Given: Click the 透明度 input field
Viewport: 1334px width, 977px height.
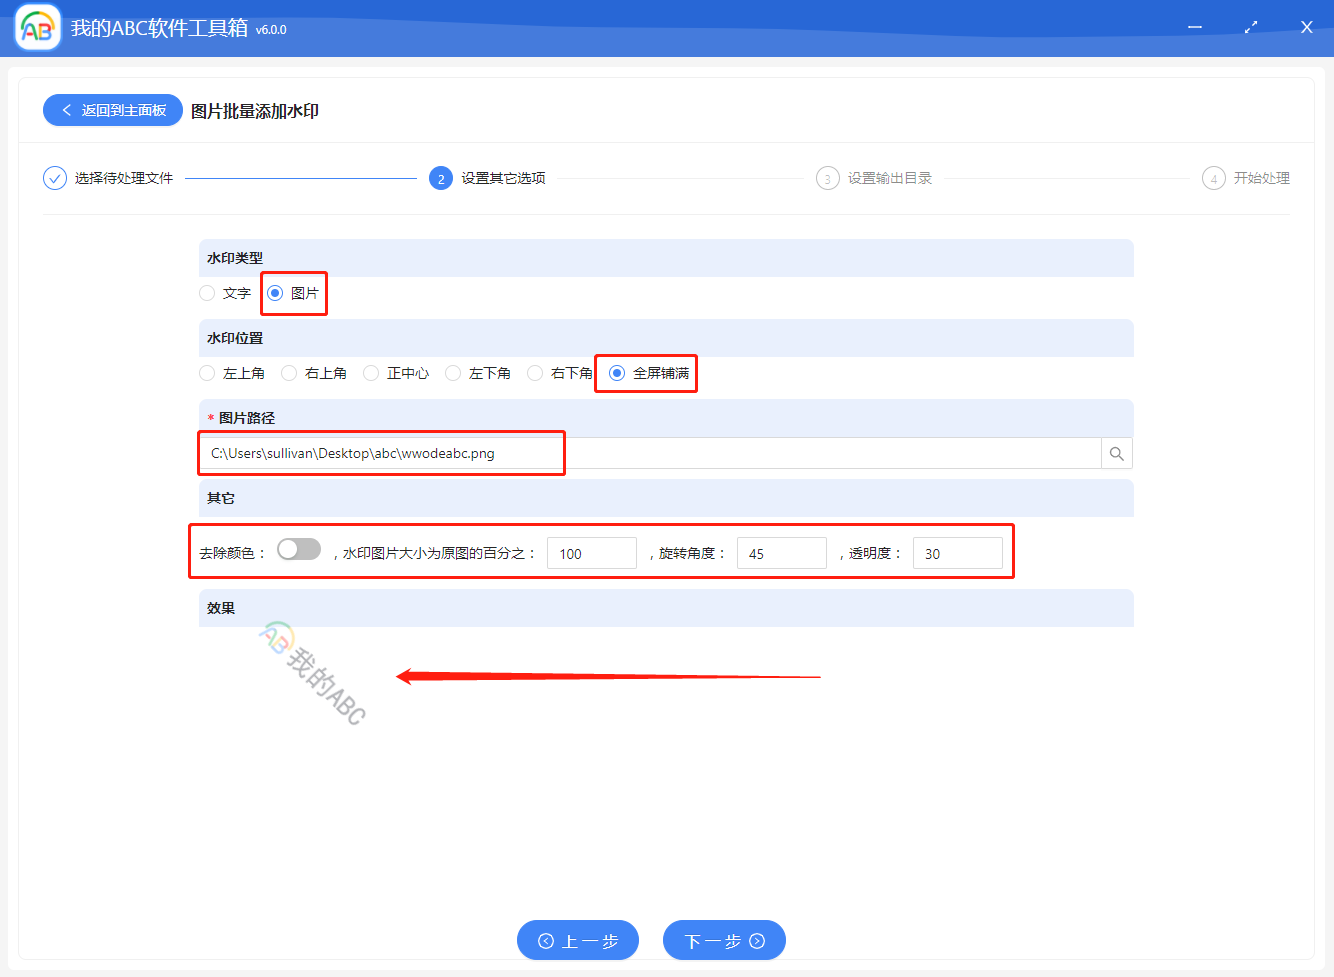Looking at the screenshot, I should tap(957, 553).
